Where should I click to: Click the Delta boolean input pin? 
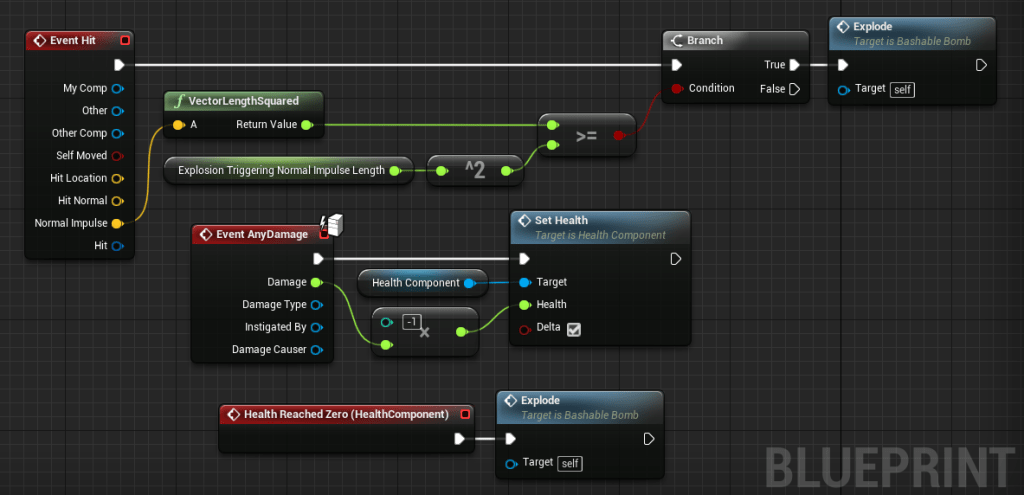523,329
